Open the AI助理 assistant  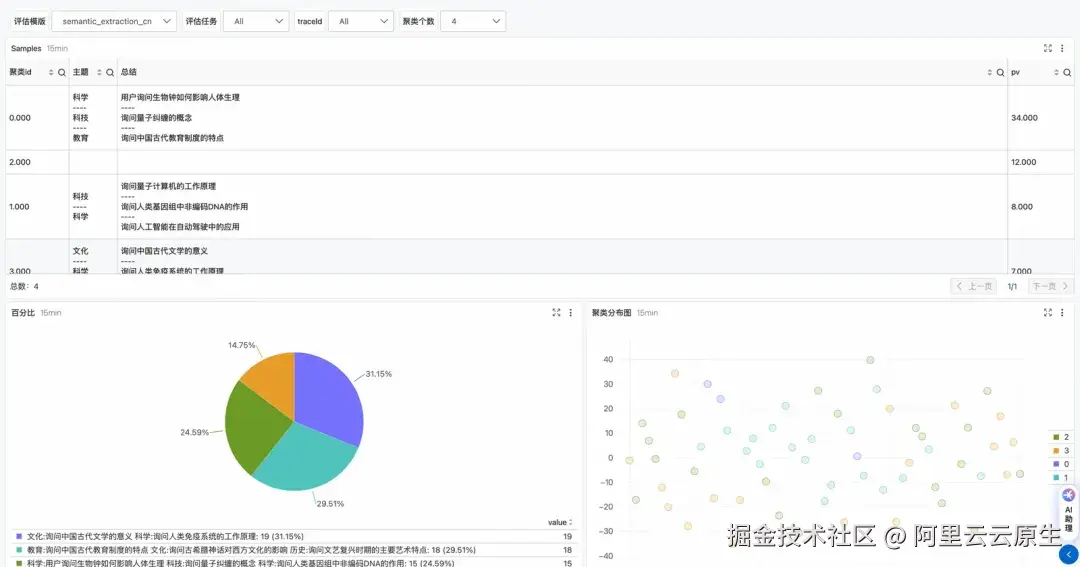(1068, 510)
